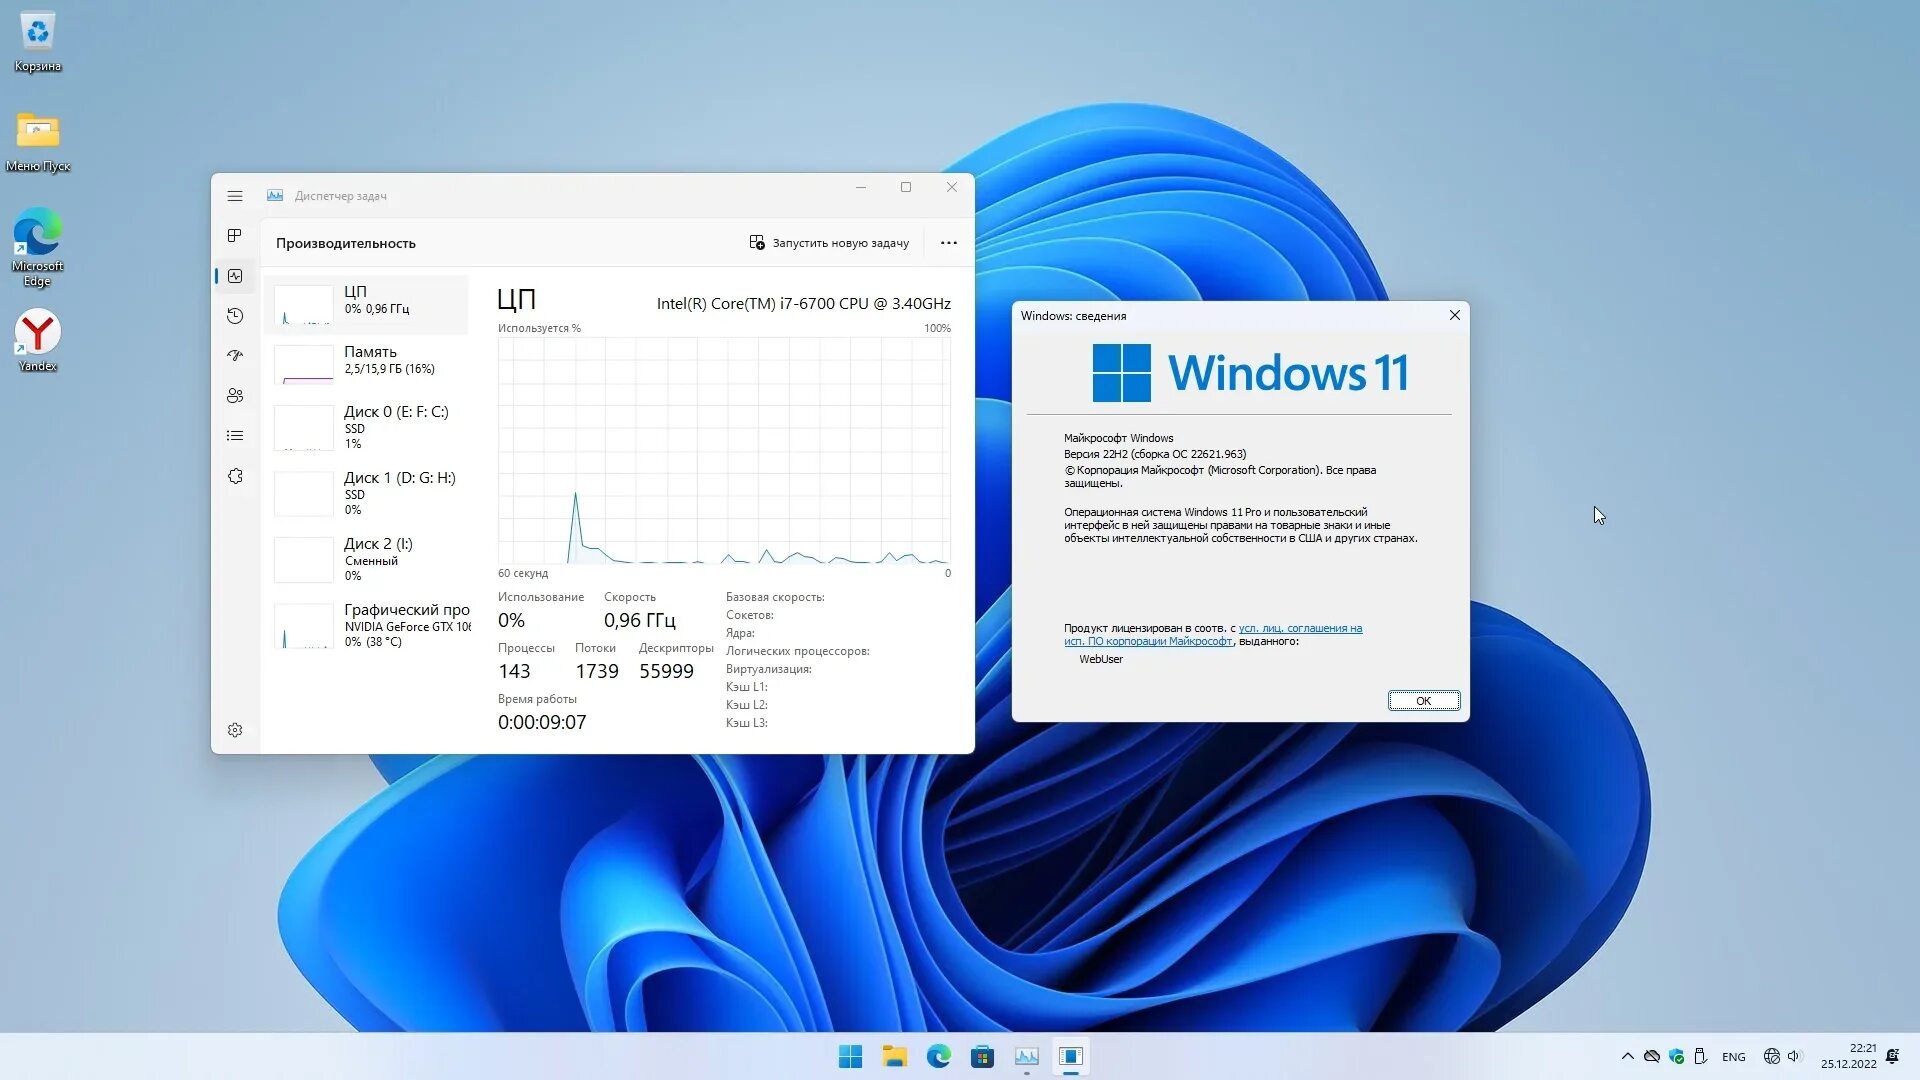The width and height of the screenshot is (1920, 1080).
Task: Open Task Manager settings gear
Action: click(x=235, y=730)
